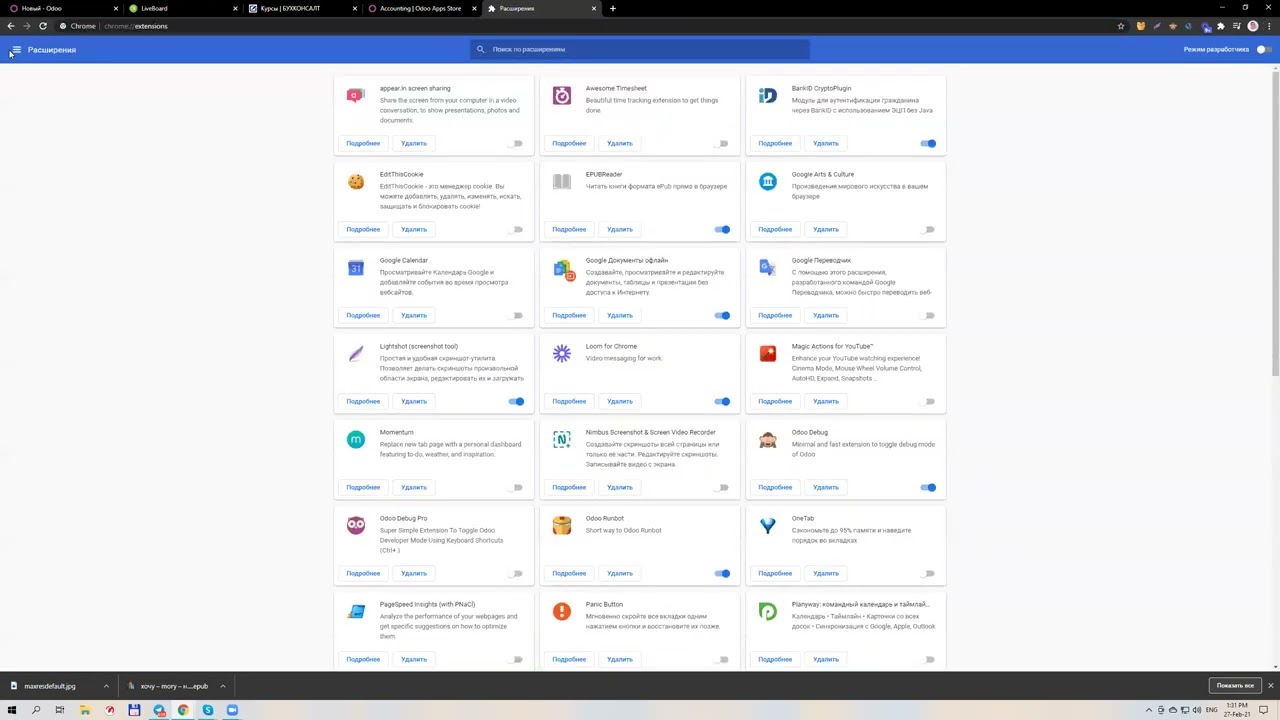This screenshot has height=720, width=1280.
Task: Expand options for the maxresdefault.jpg download
Action: click(105, 686)
